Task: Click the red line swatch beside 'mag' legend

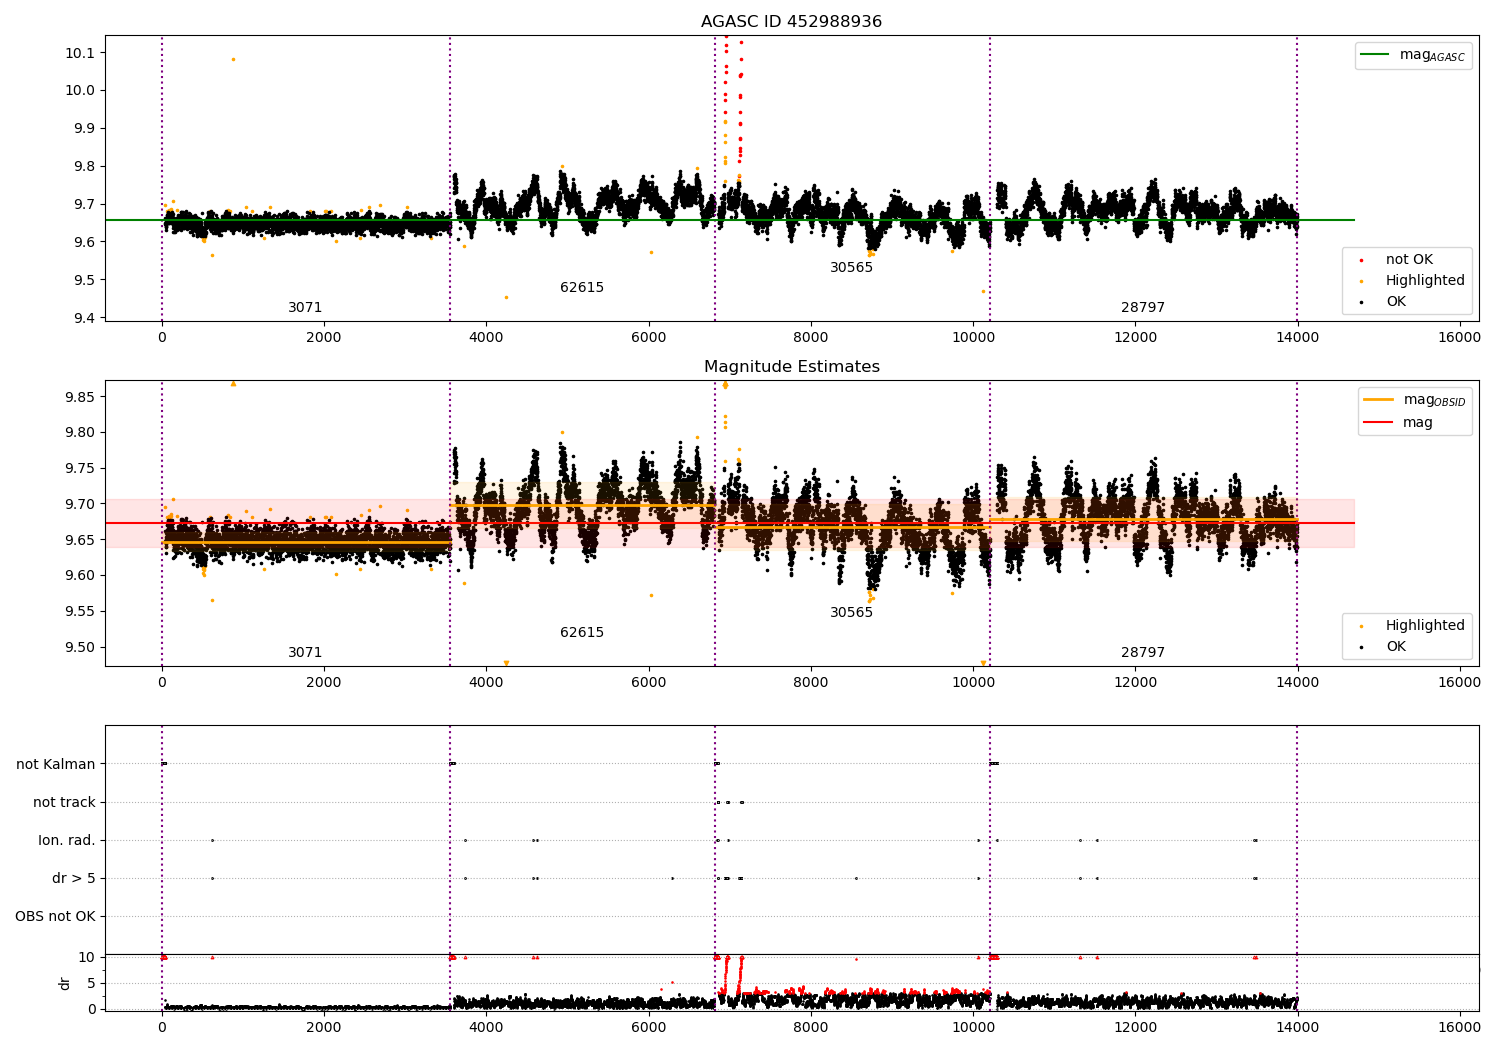Action: (x=1378, y=423)
